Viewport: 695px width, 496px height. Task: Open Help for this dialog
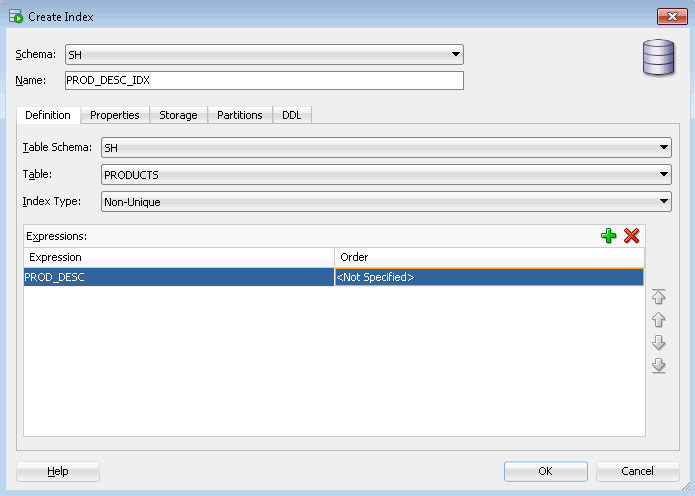(58, 471)
